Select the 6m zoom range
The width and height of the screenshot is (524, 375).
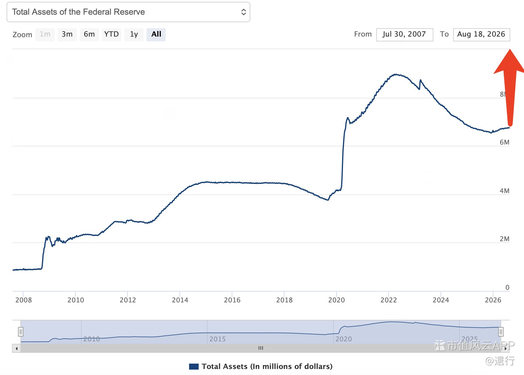89,34
